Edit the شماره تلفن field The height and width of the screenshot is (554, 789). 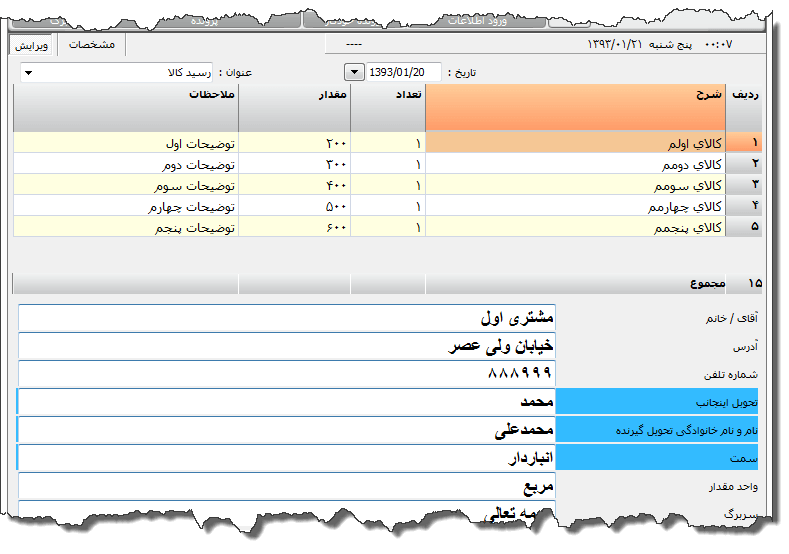coord(286,374)
